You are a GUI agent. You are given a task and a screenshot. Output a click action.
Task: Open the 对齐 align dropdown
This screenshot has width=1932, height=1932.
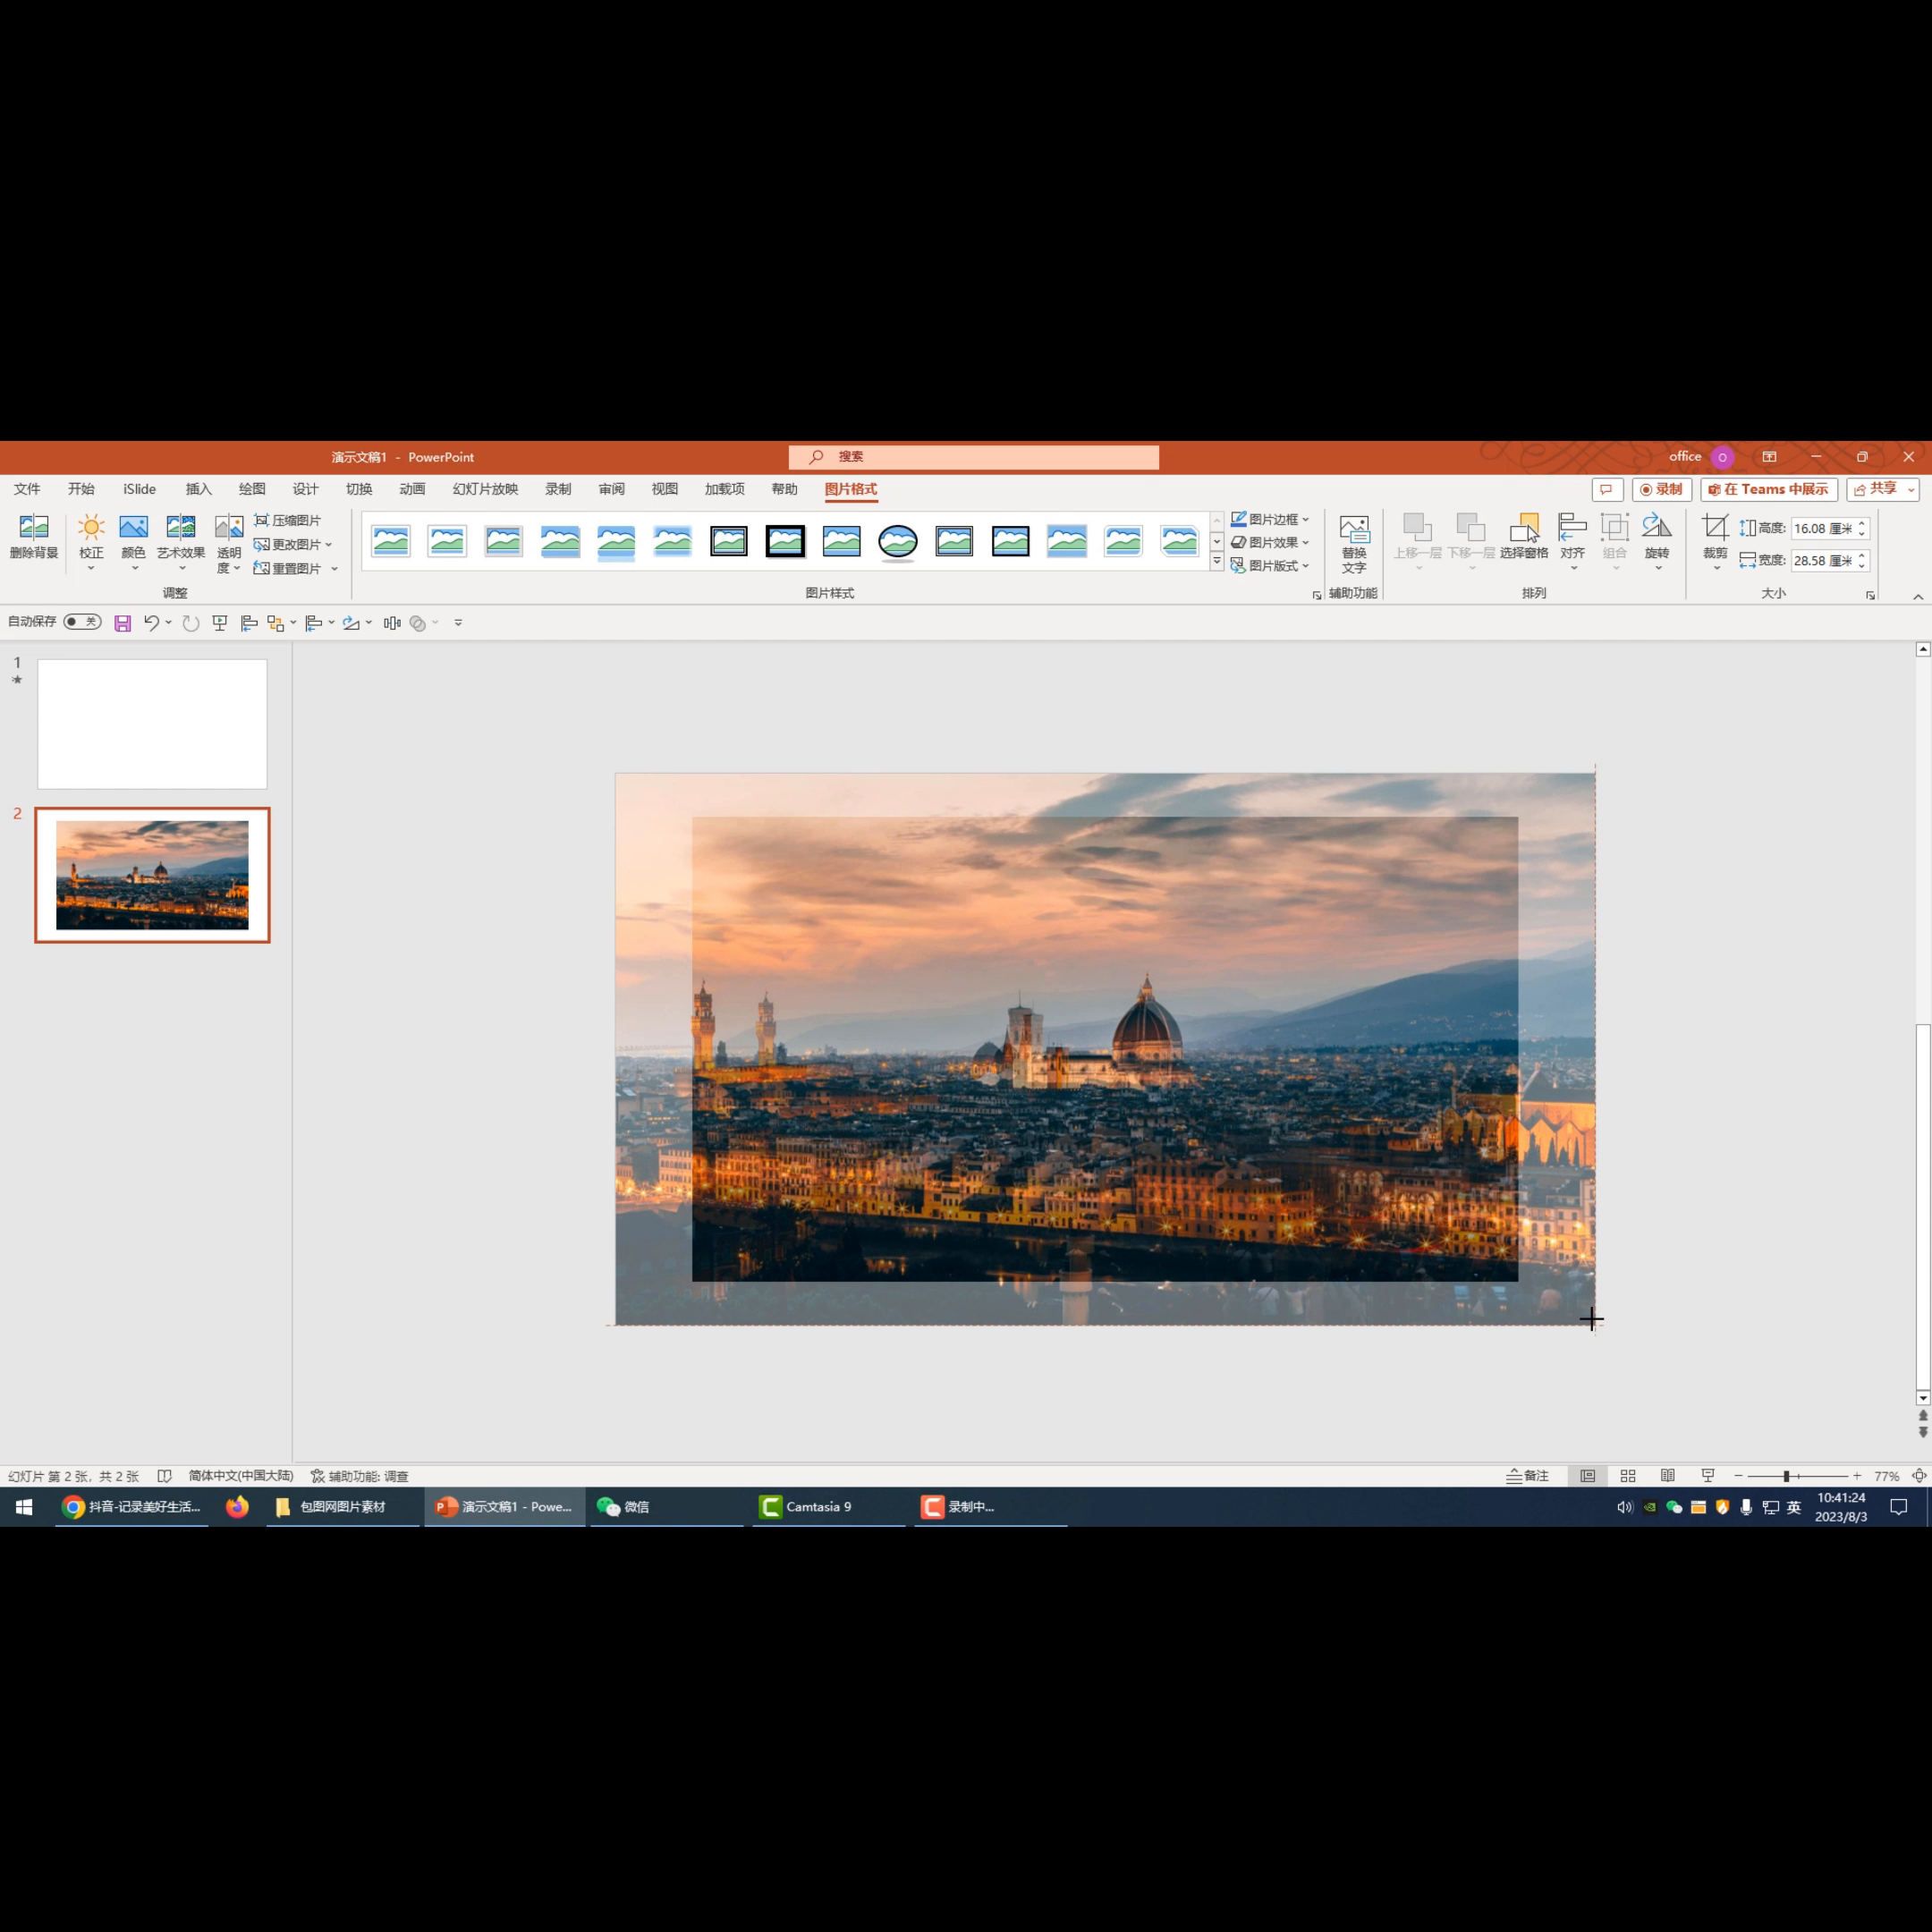point(1573,542)
